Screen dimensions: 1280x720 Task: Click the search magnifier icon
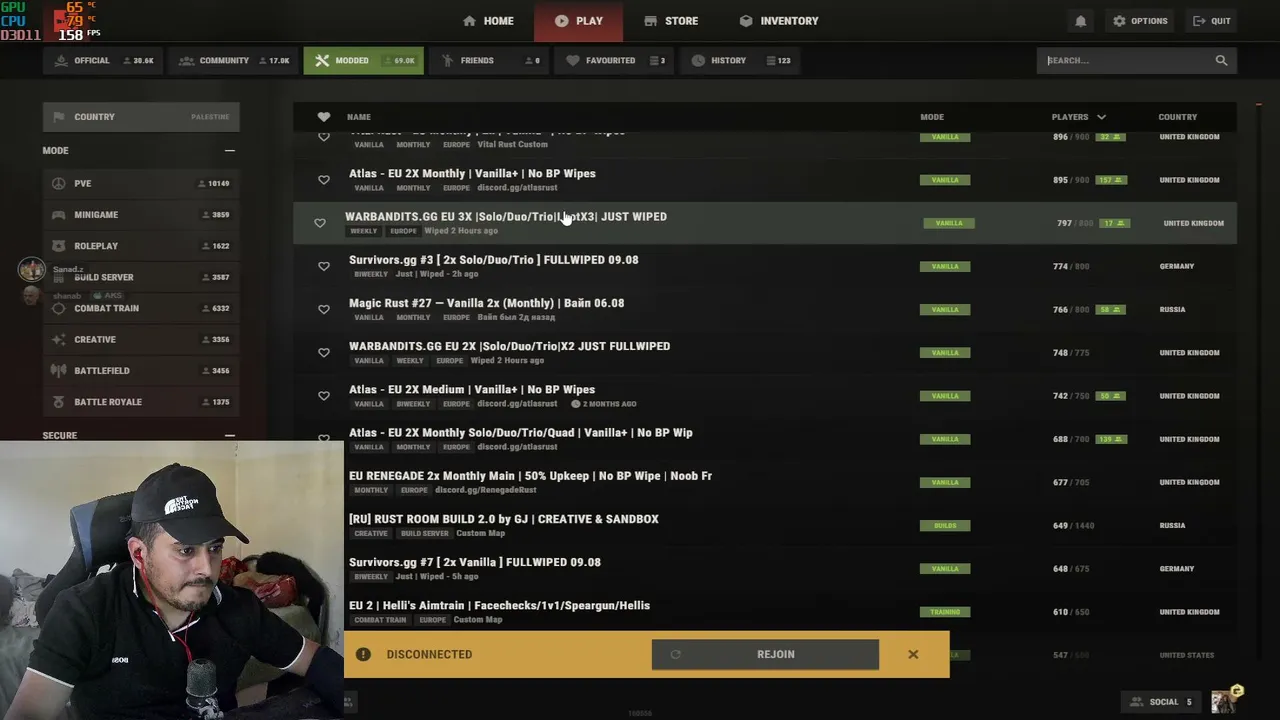coord(1221,61)
